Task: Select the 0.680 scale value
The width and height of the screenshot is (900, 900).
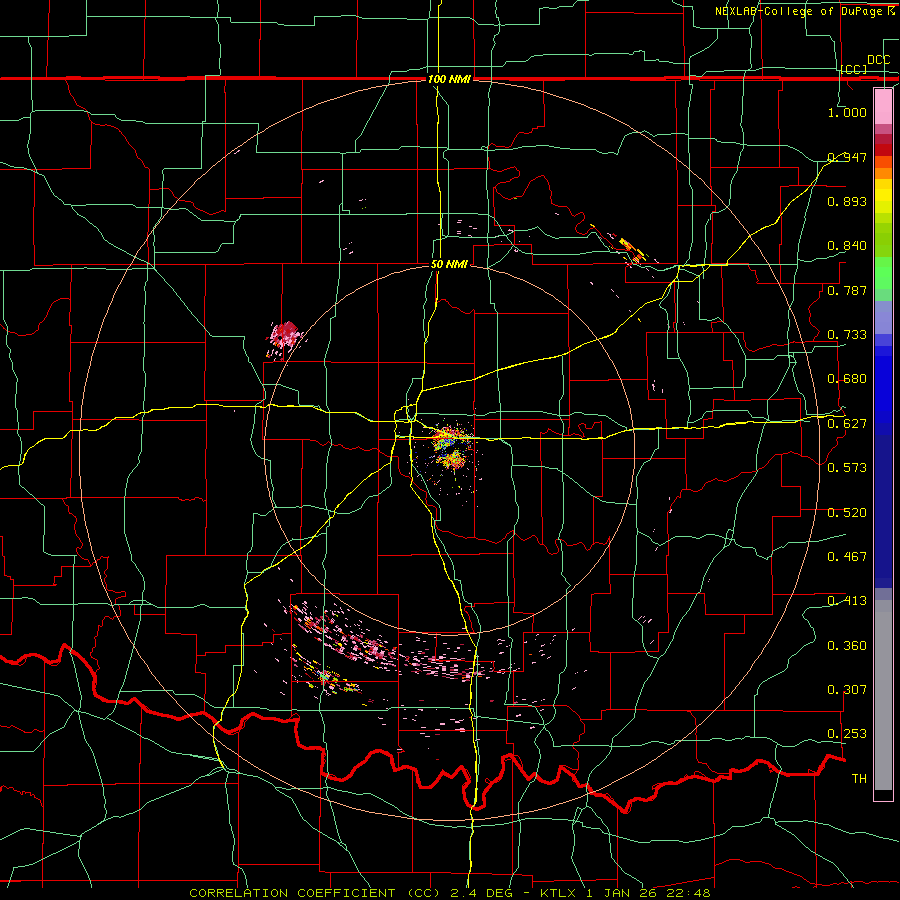Action: point(847,379)
